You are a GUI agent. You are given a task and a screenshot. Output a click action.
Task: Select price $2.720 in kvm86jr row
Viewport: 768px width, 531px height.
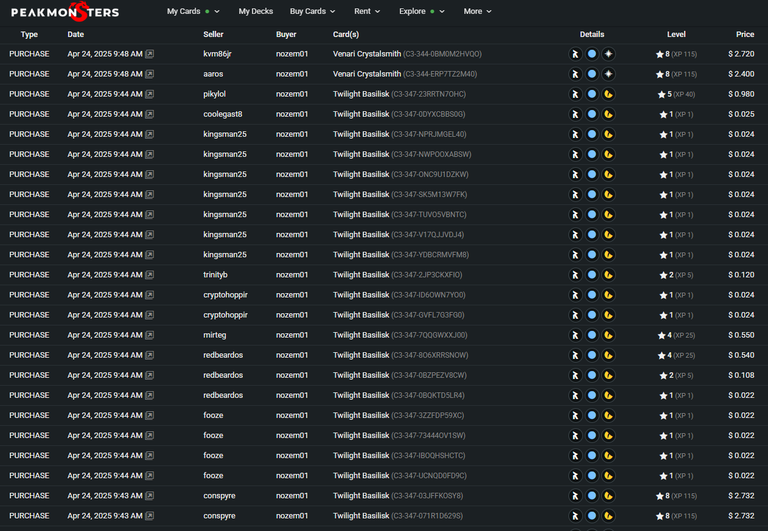(741, 54)
